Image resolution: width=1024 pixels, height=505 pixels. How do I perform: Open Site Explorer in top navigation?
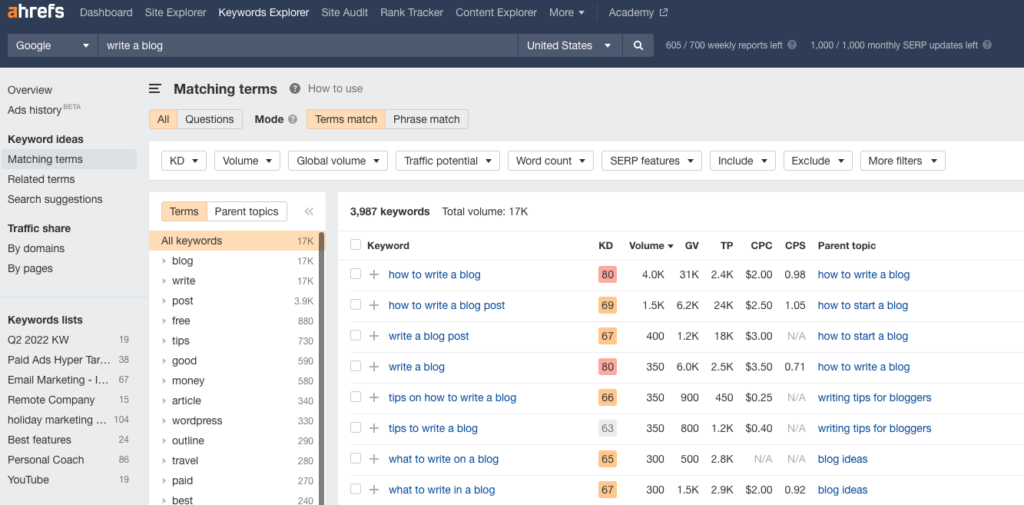(x=176, y=12)
